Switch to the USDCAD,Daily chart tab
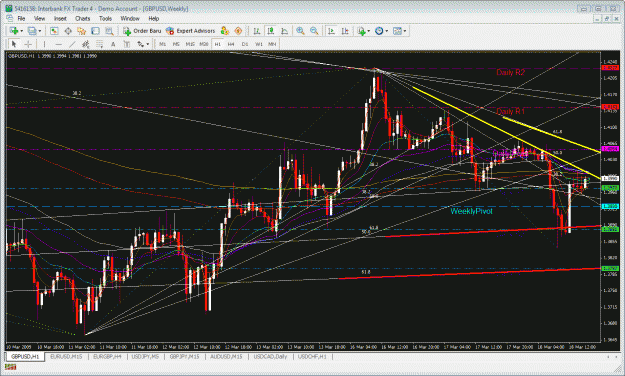The image size is (625, 376). tap(270, 356)
